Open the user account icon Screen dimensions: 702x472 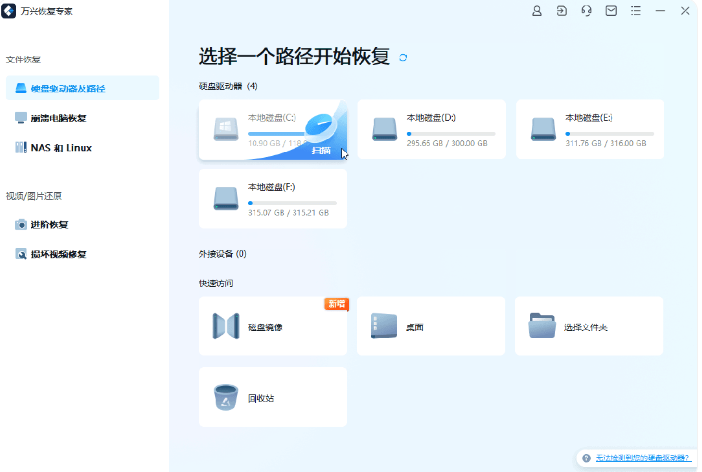tap(536, 11)
